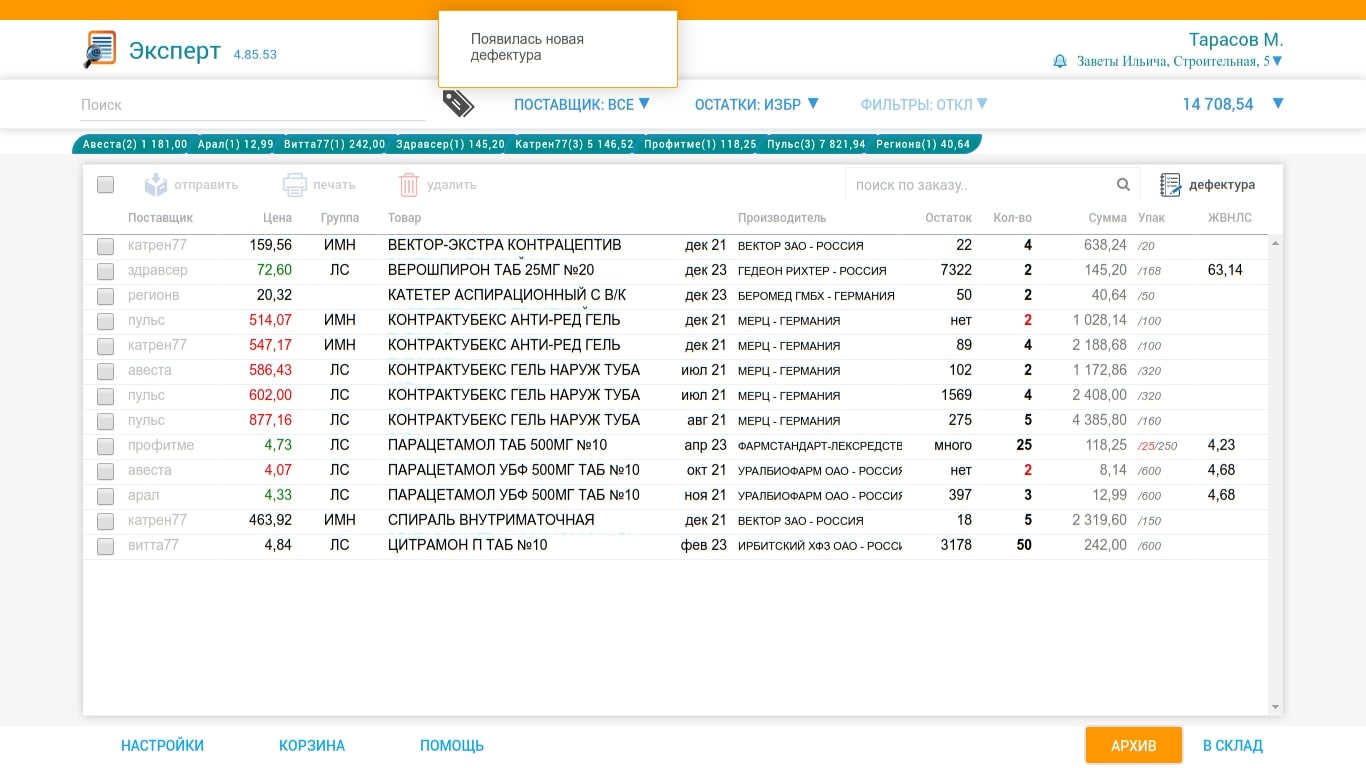1366x768 pixels.
Task: Click ИРБИТСКИЙ ХФЗ ОАО manufacturer cell
Action: tap(820, 546)
